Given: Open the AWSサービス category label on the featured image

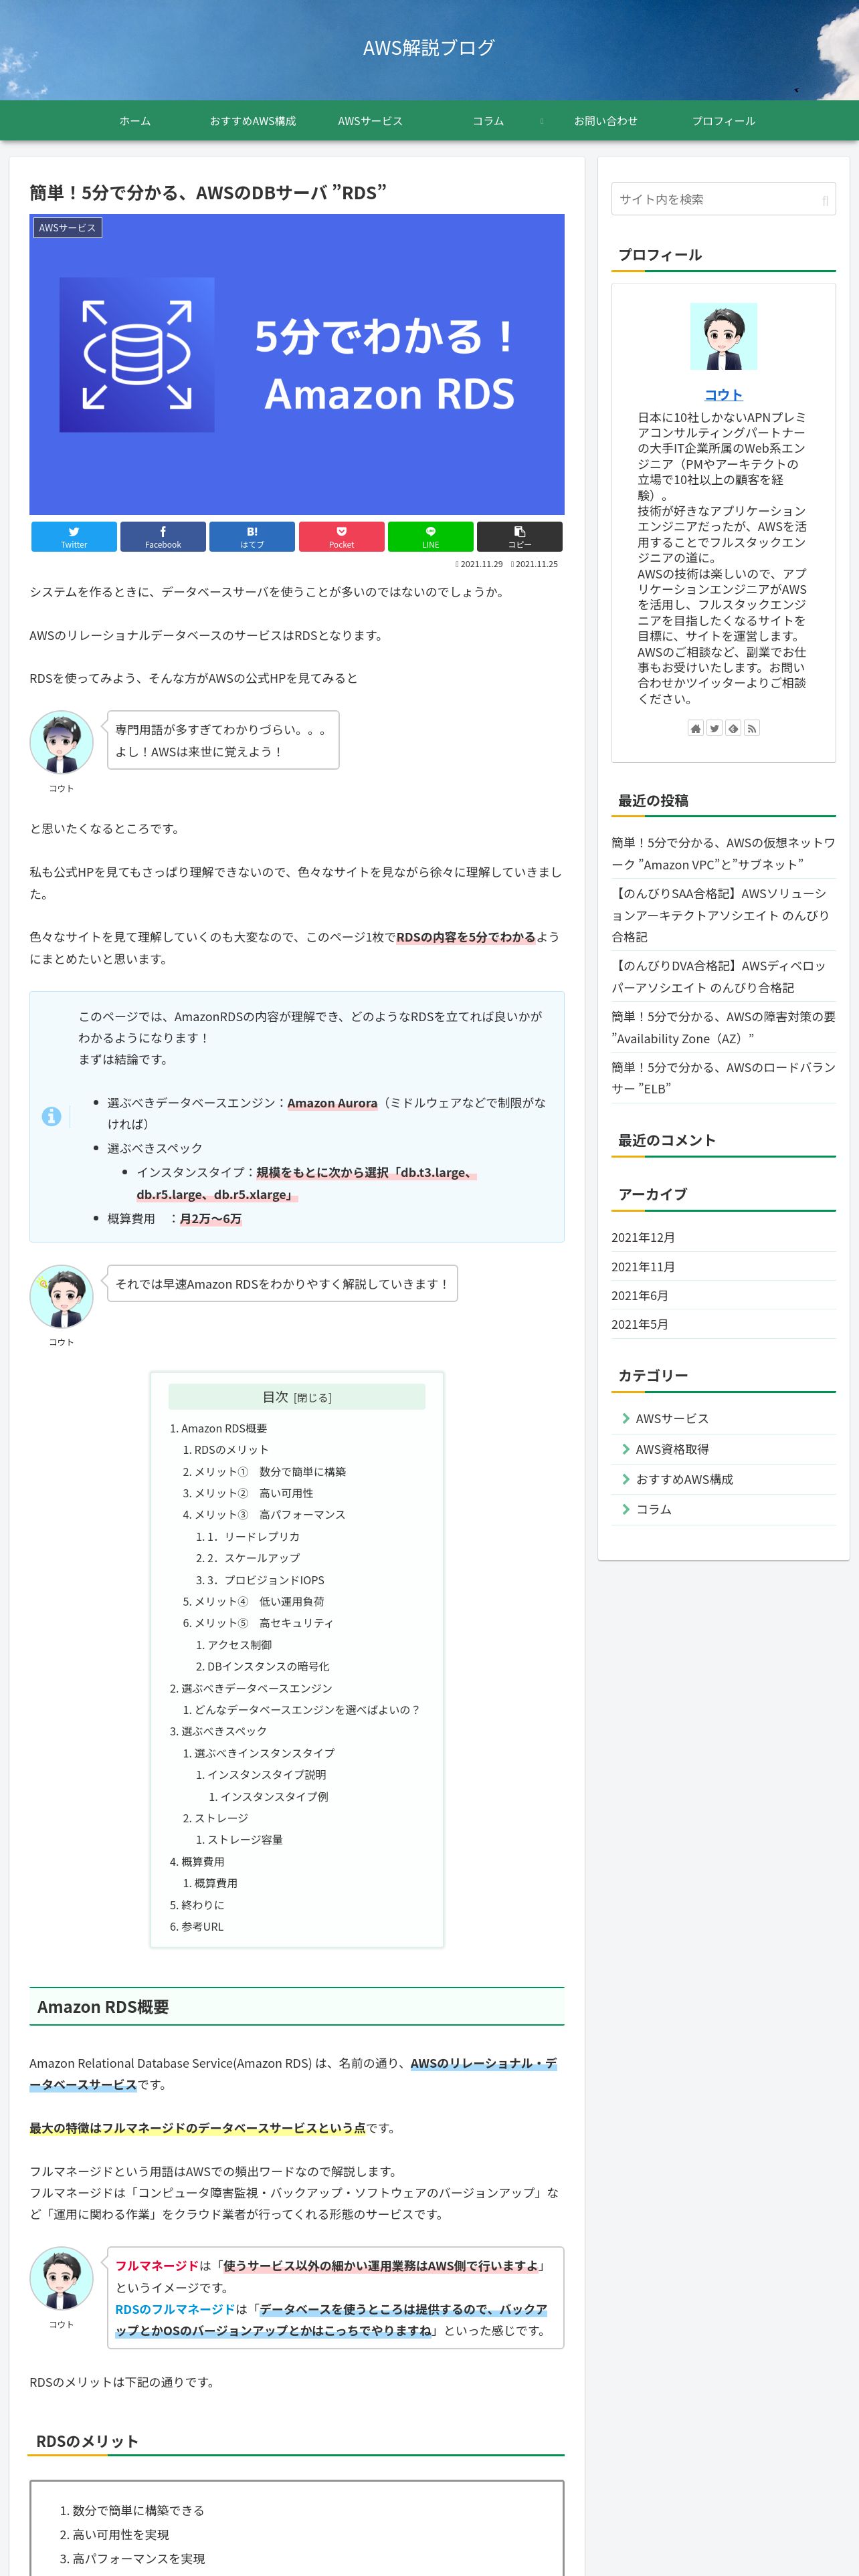Looking at the screenshot, I should [67, 228].
